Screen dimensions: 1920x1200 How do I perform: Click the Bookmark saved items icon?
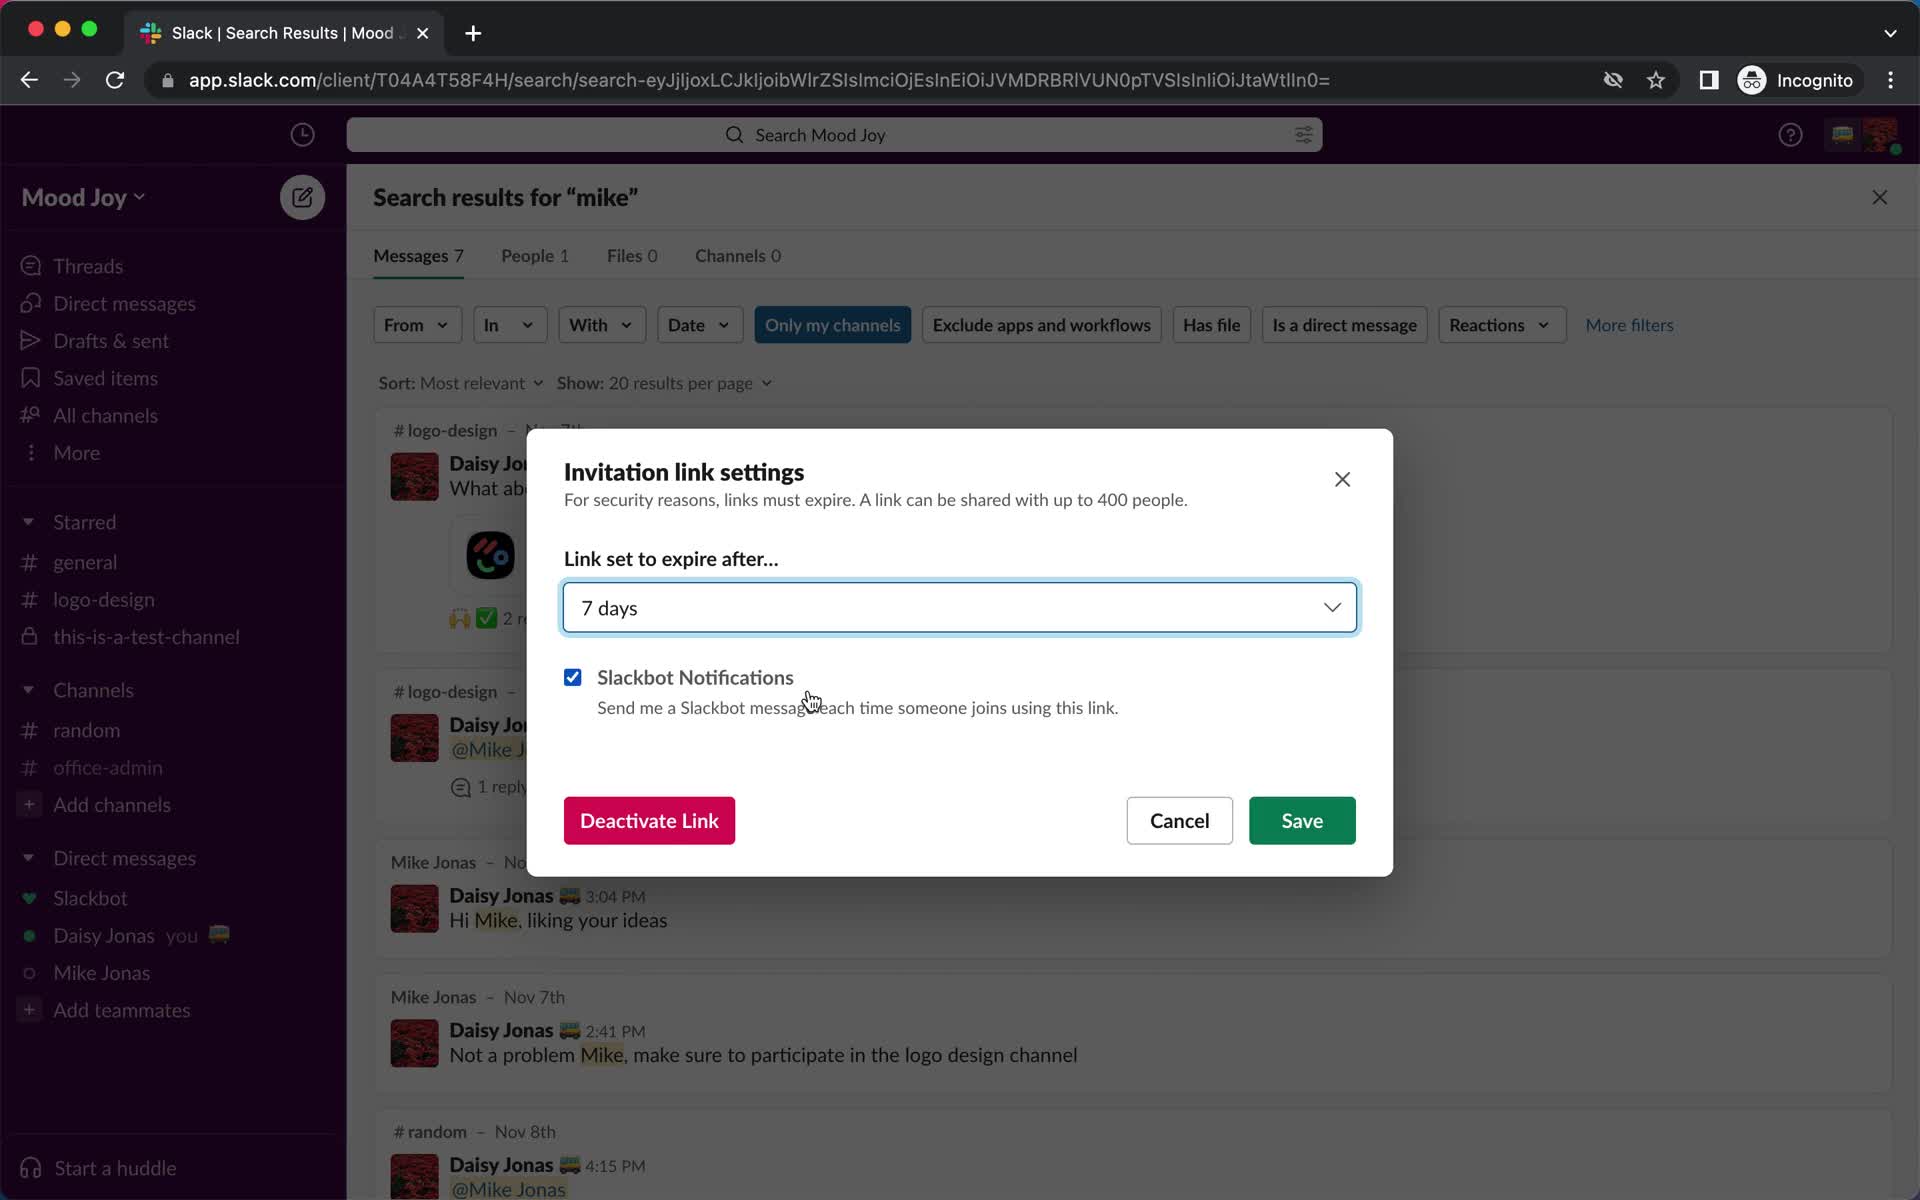(30, 377)
